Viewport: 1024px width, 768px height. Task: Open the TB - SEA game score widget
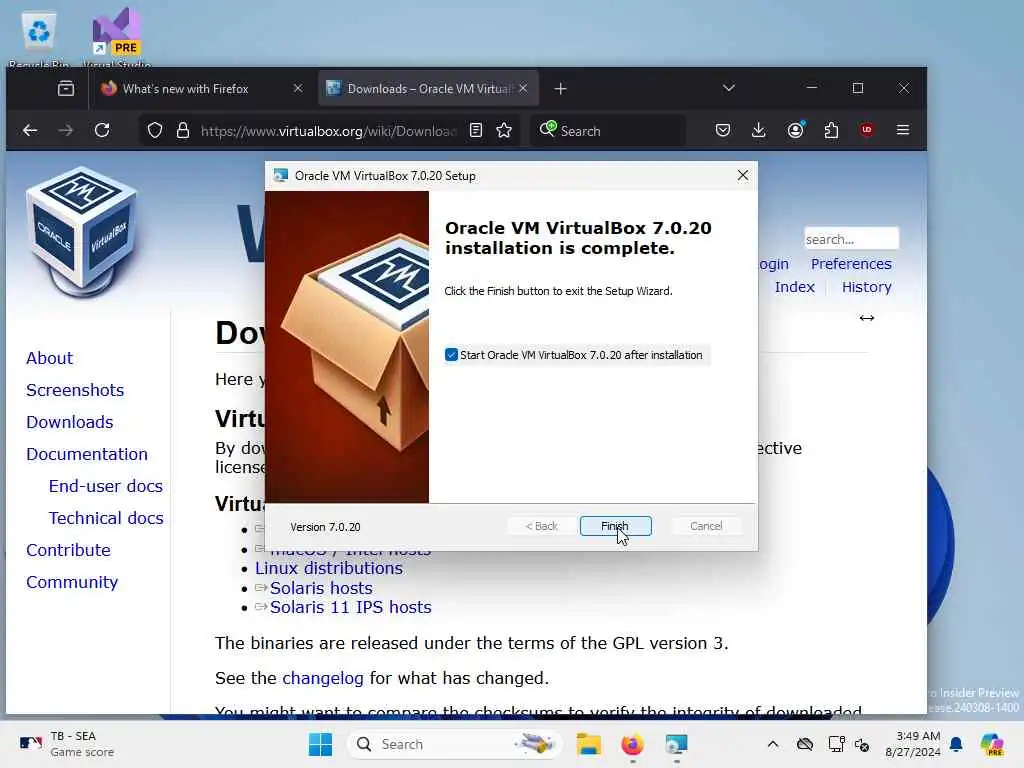[x=65, y=744]
